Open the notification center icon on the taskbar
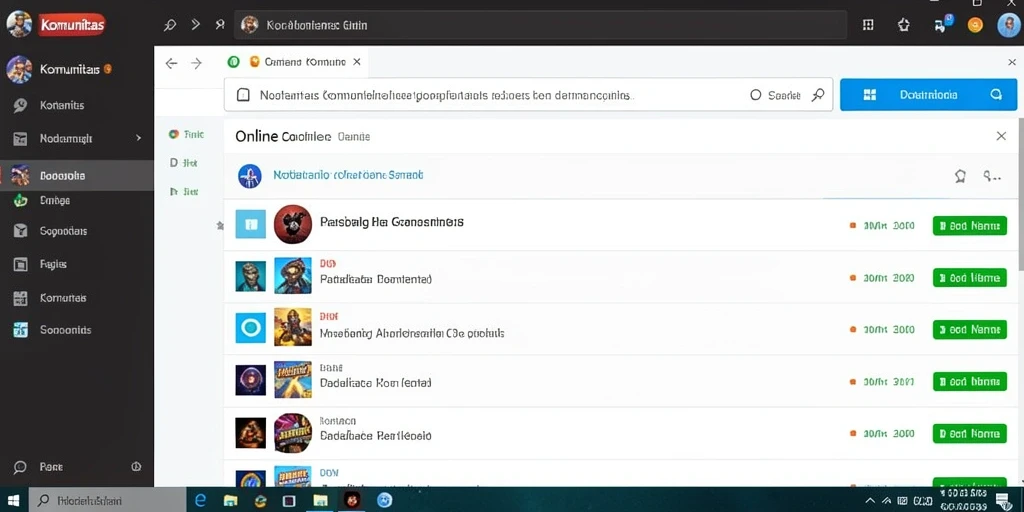The width and height of the screenshot is (1024, 512). pyautogui.click(x=1003, y=501)
